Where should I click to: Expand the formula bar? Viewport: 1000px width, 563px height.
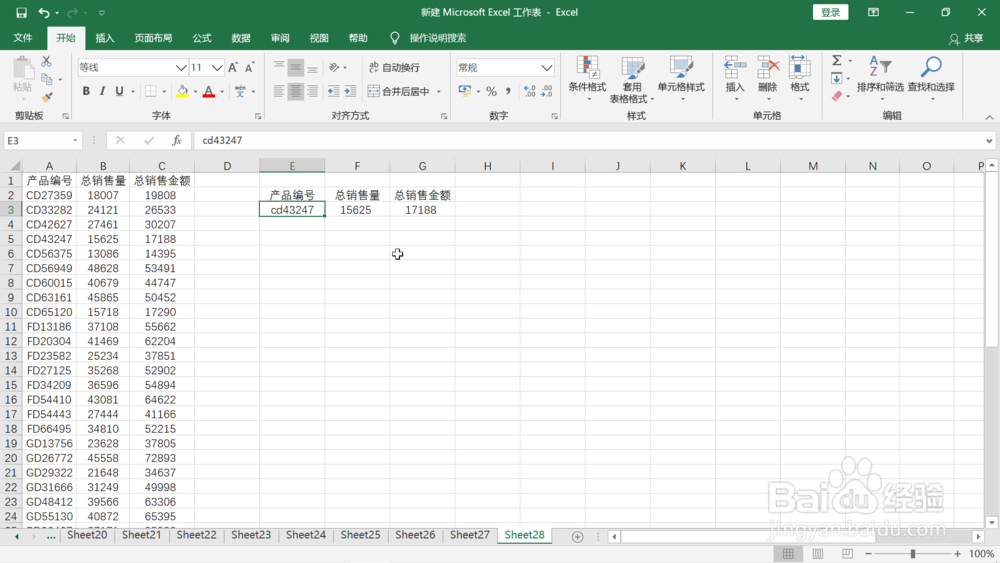click(x=989, y=140)
